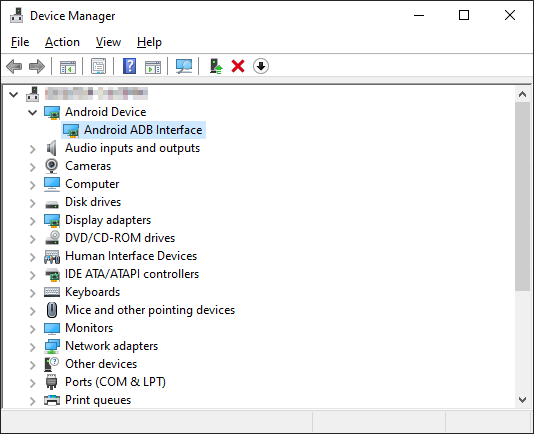Viewport: 534px width, 434px height.
Task: Open the Action menu
Action: [62, 42]
